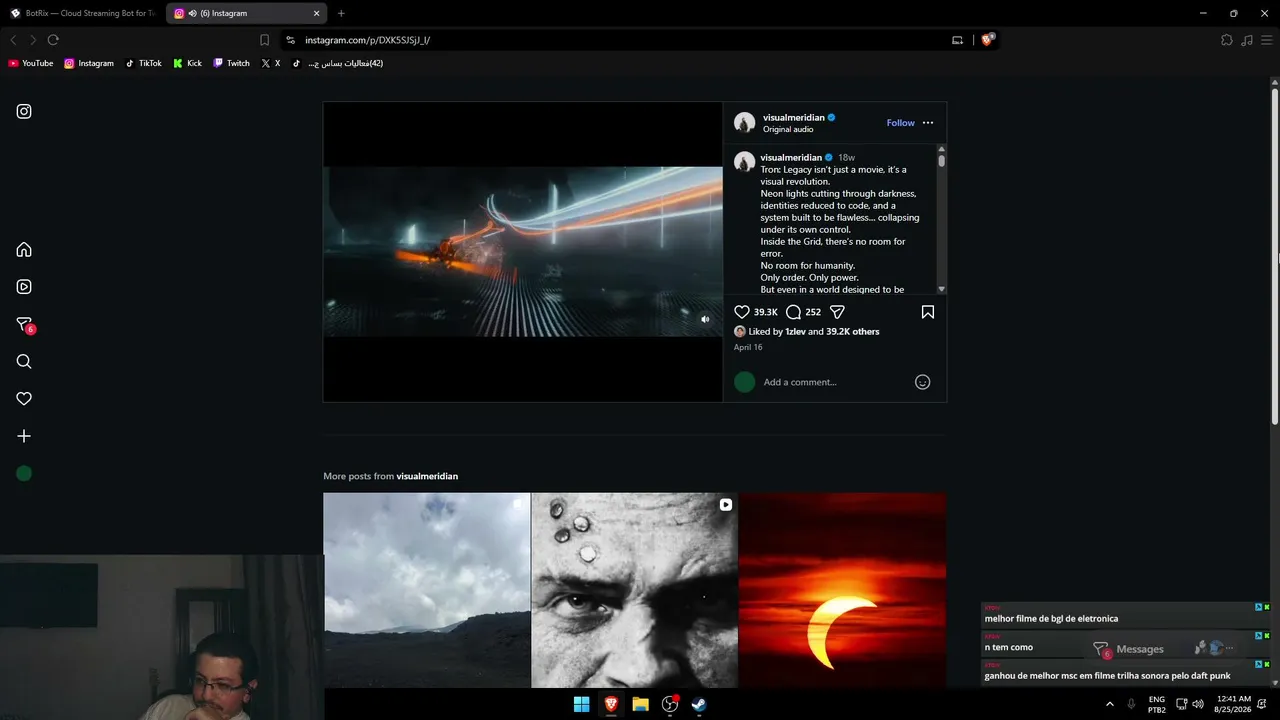Toggle the system tray microphone icon
The width and height of the screenshot is (1280, 720).
[x=1131, y=704]
